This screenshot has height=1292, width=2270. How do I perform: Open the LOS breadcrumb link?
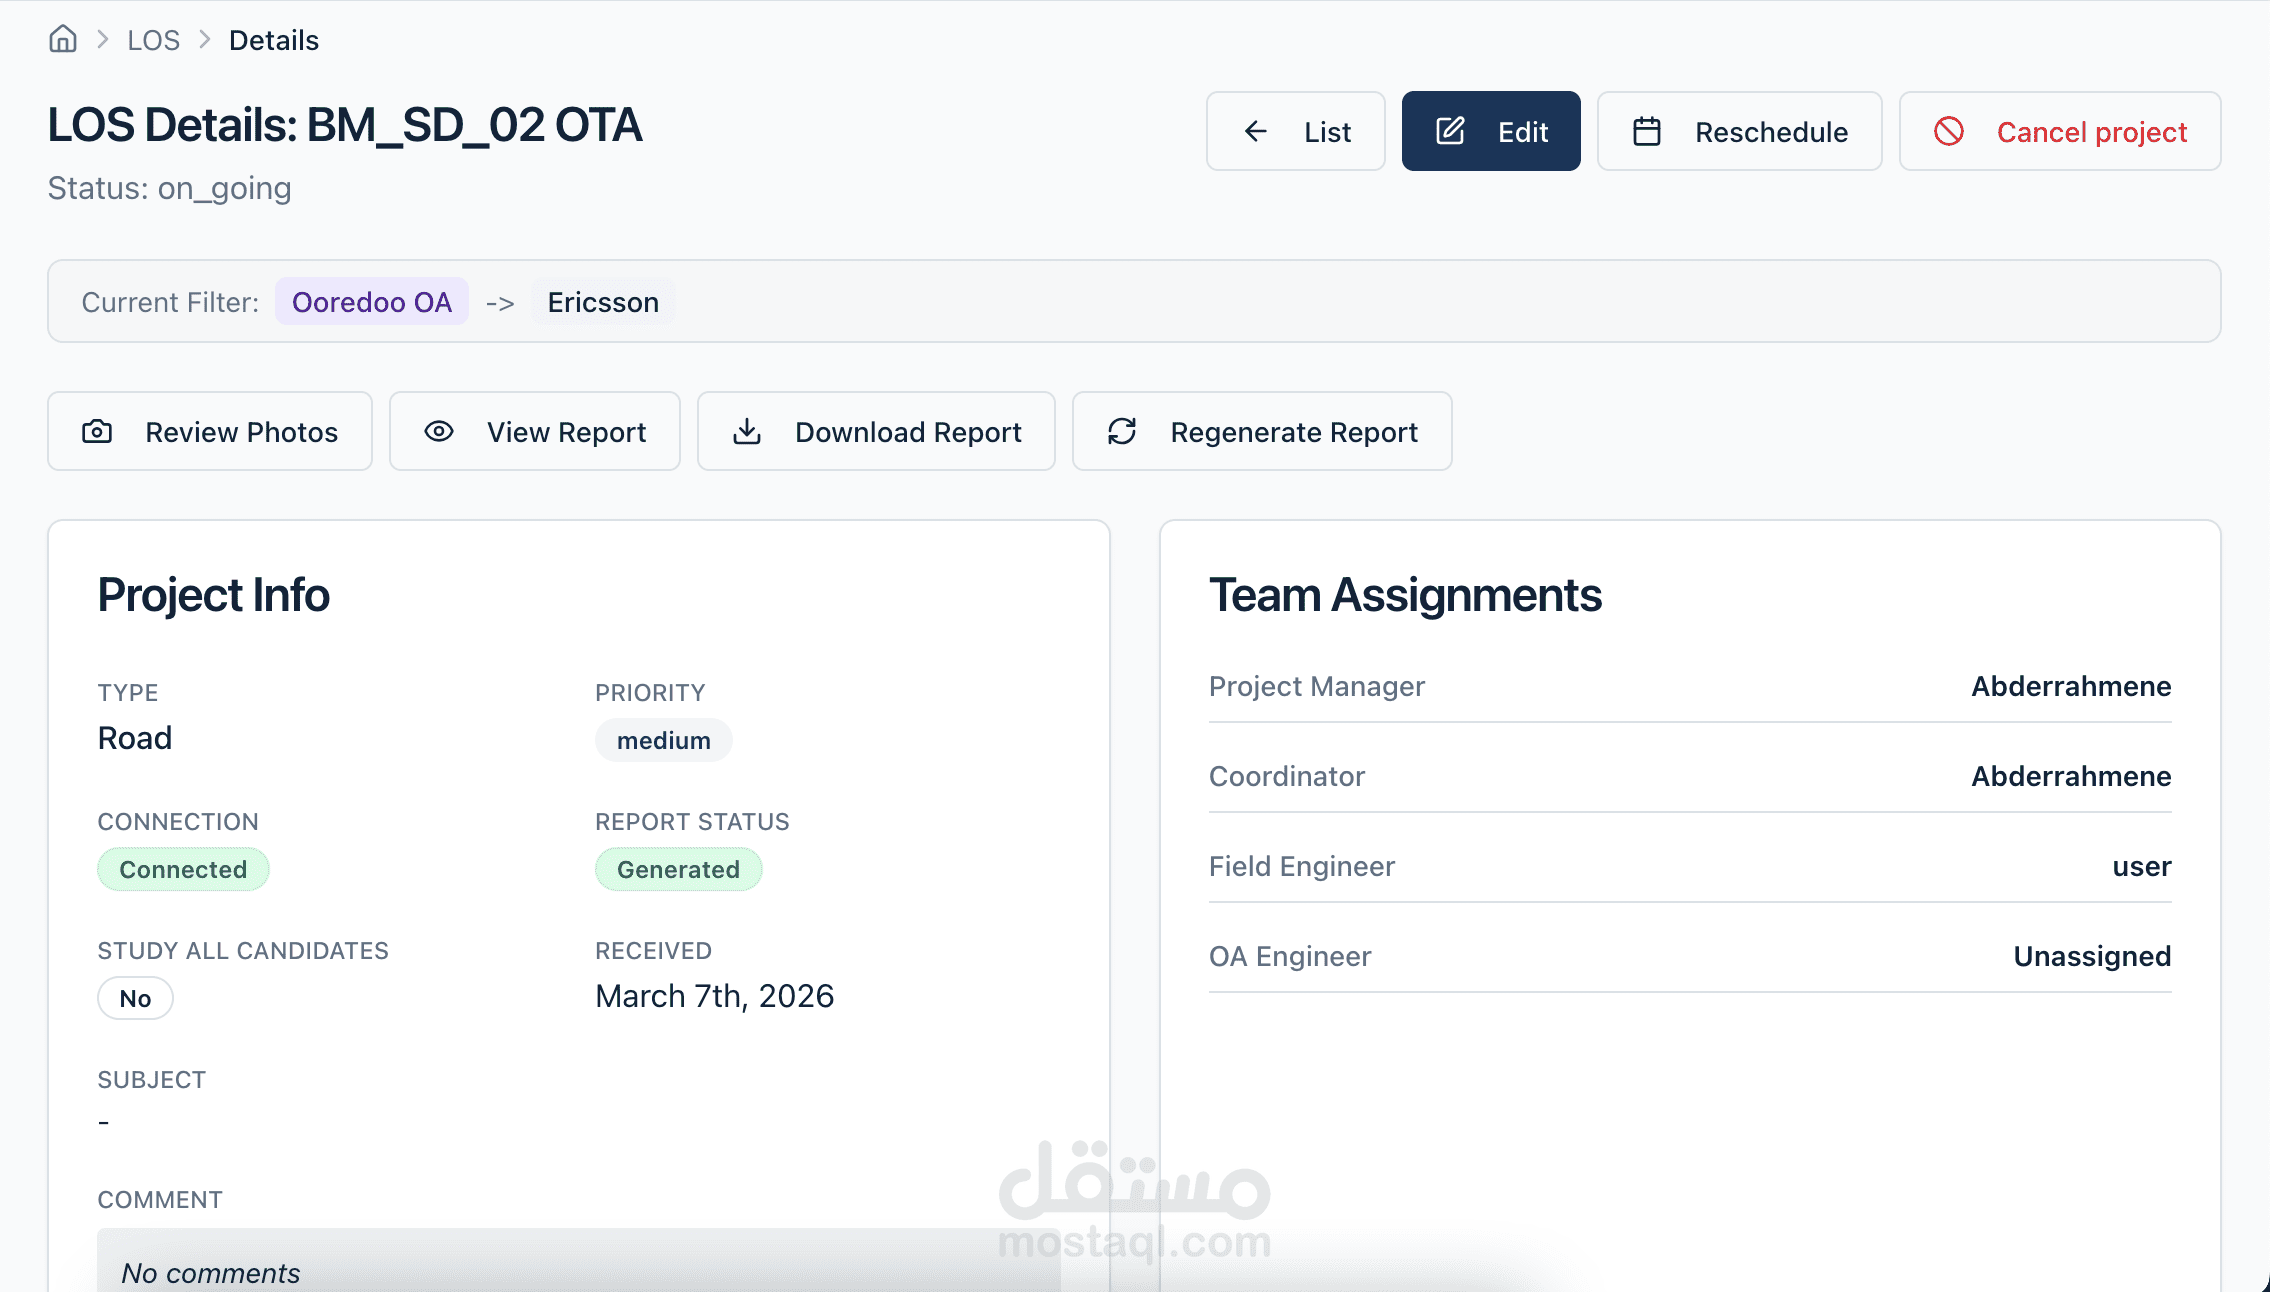[x=153, y=40]
